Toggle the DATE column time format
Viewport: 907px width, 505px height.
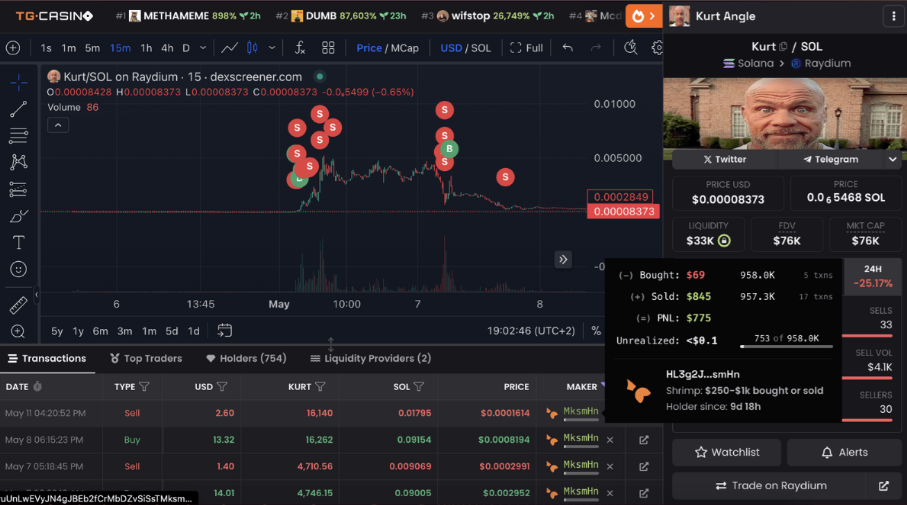tap(38, 386)
